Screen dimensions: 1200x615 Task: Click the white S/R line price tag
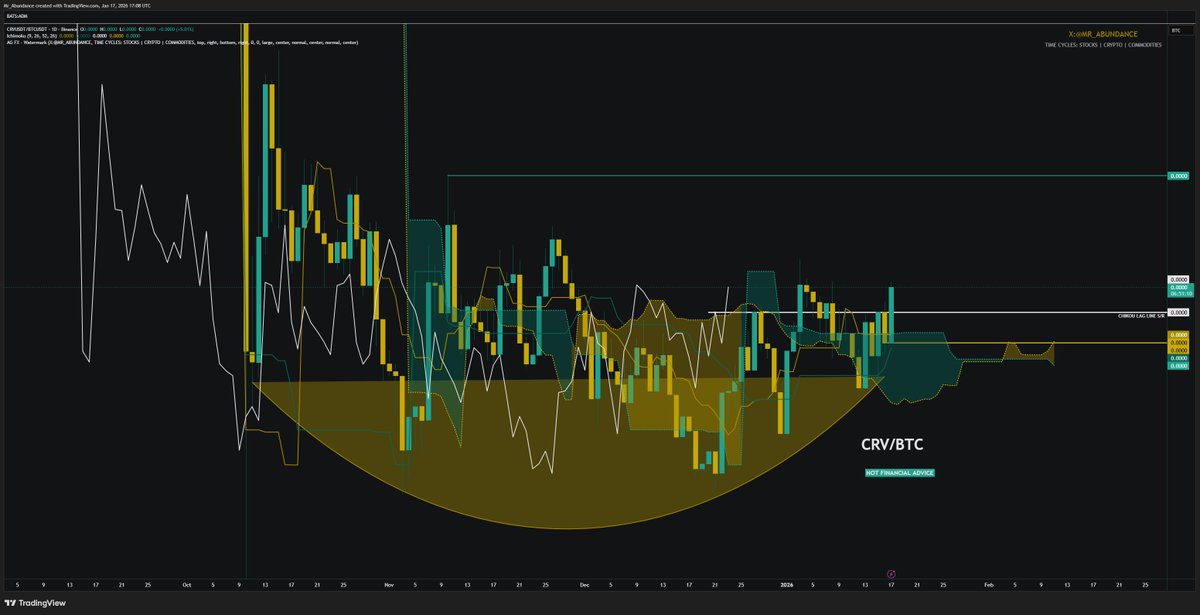pos(1179,312)
